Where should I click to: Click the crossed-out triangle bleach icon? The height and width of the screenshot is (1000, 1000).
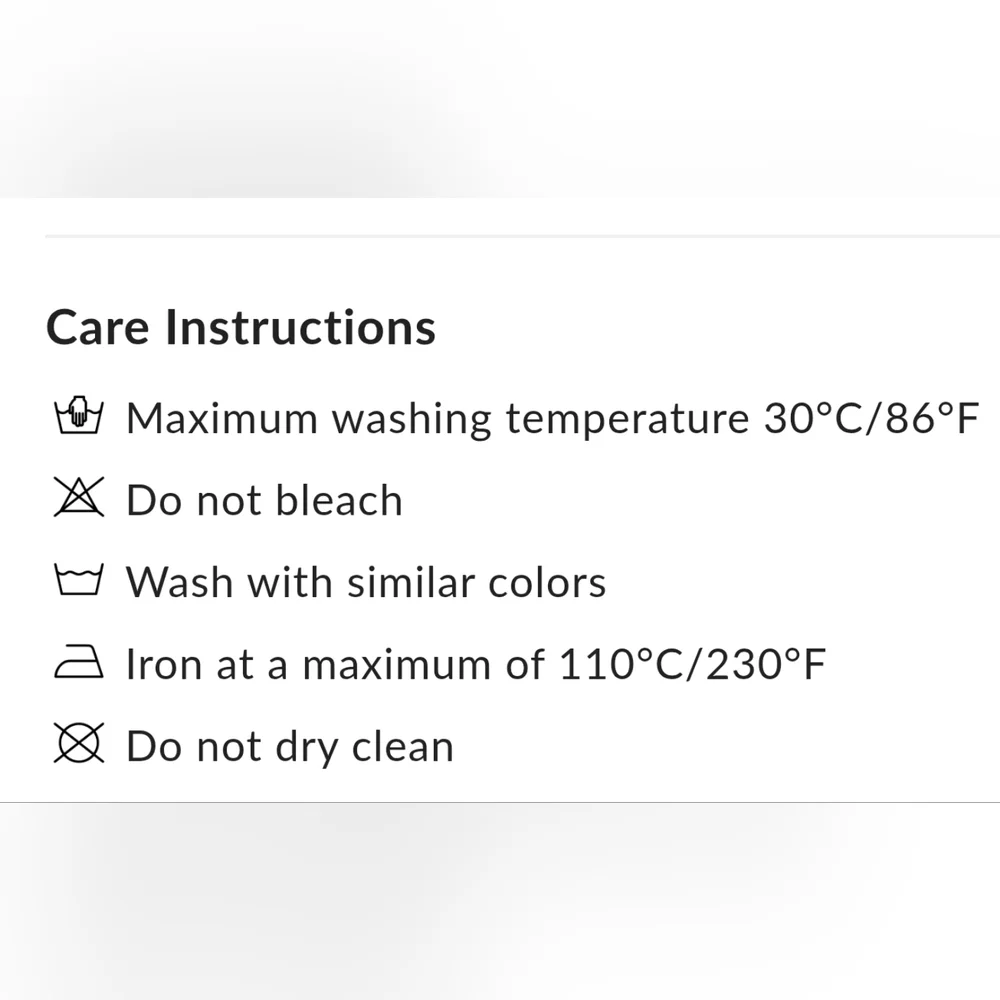78,499
